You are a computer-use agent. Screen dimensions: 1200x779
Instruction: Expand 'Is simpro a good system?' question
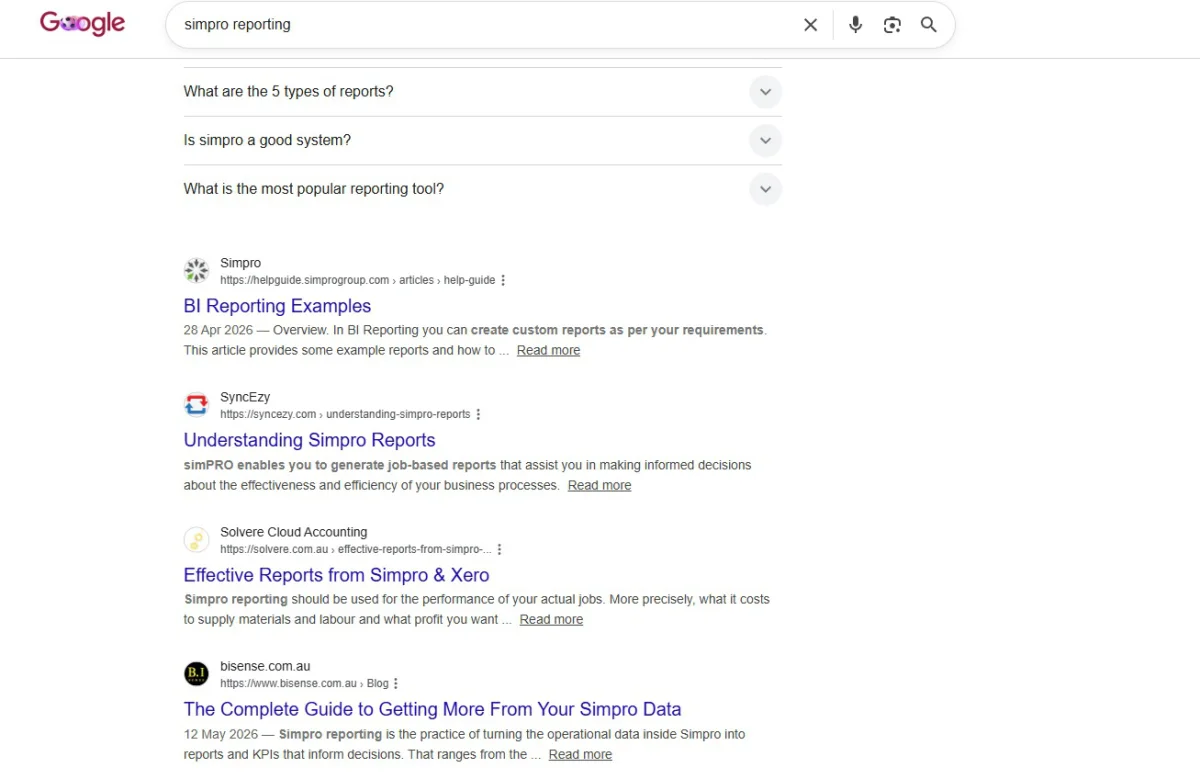point(482,141)
